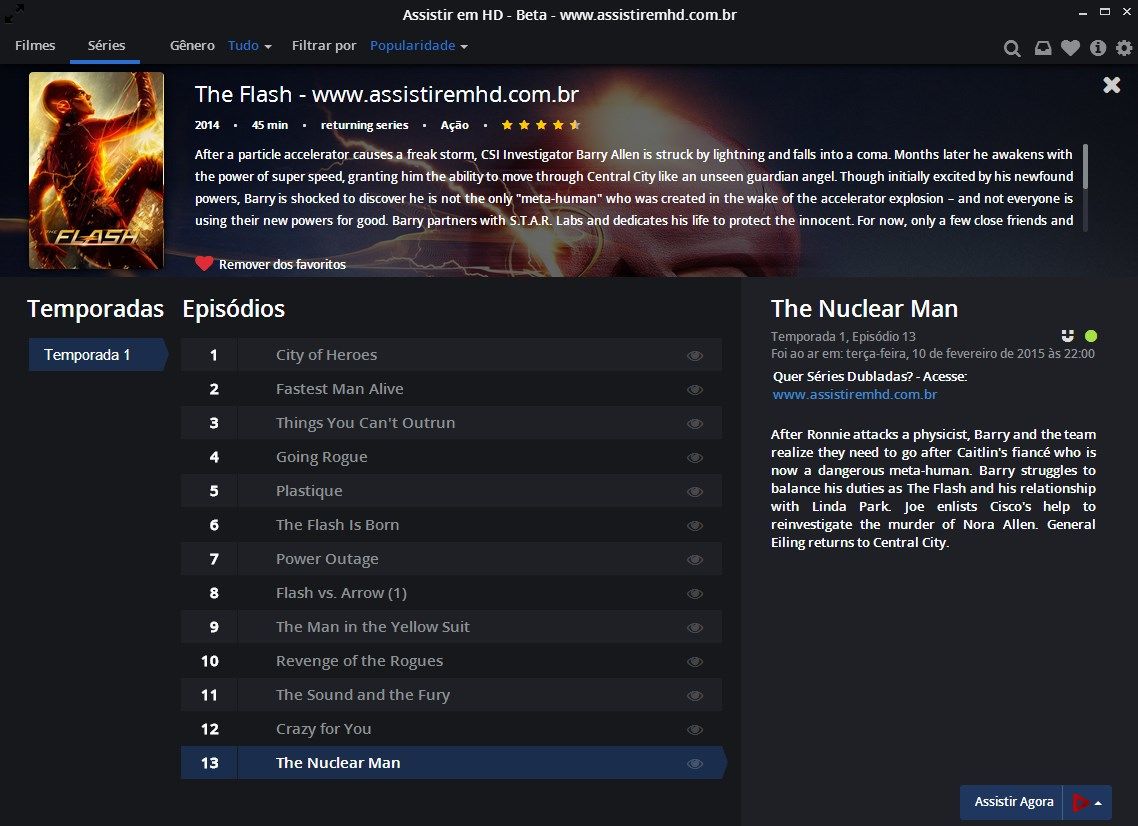Open settings with the gear icon
Screen dimensions: 1138x826
pos(1124,48)
